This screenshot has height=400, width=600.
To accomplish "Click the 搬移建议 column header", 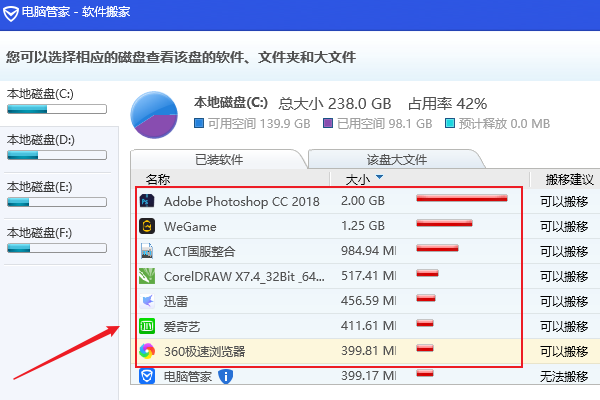I will tap(566, 180).
